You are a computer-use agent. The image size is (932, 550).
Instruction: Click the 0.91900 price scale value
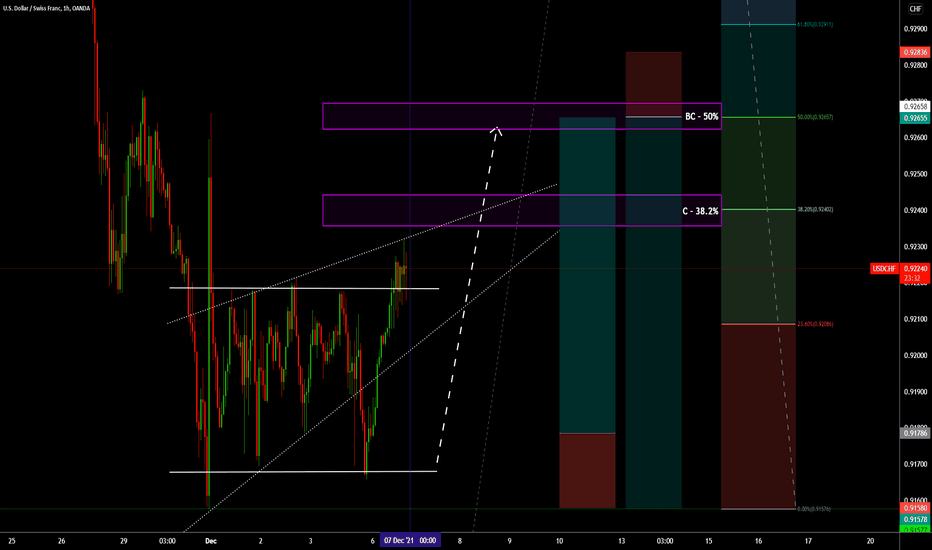pos(915,392)
